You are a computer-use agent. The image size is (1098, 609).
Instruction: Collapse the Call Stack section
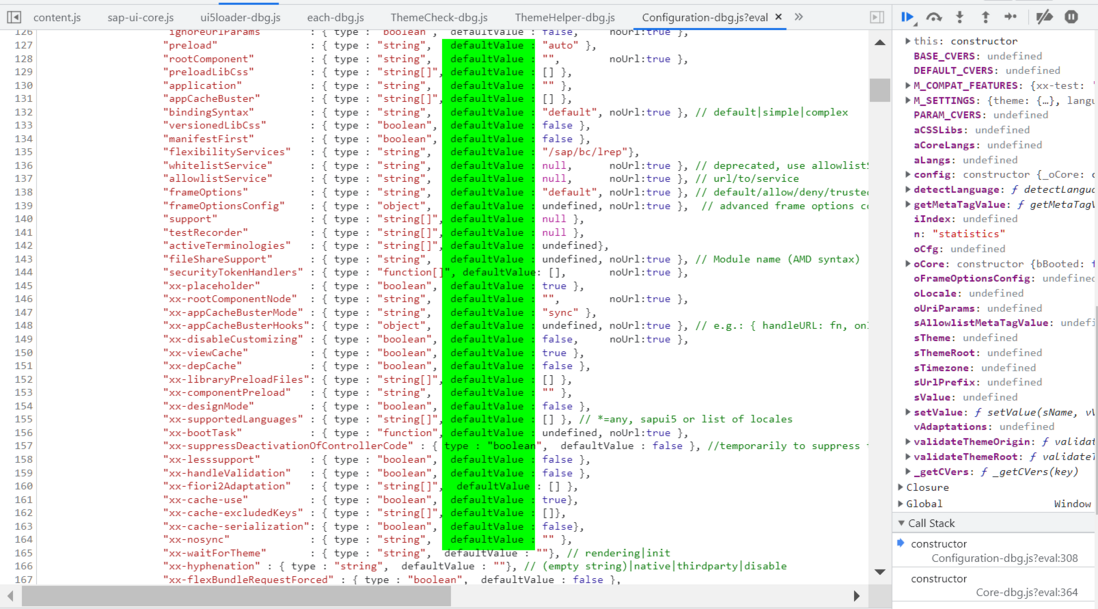point(901,523)
